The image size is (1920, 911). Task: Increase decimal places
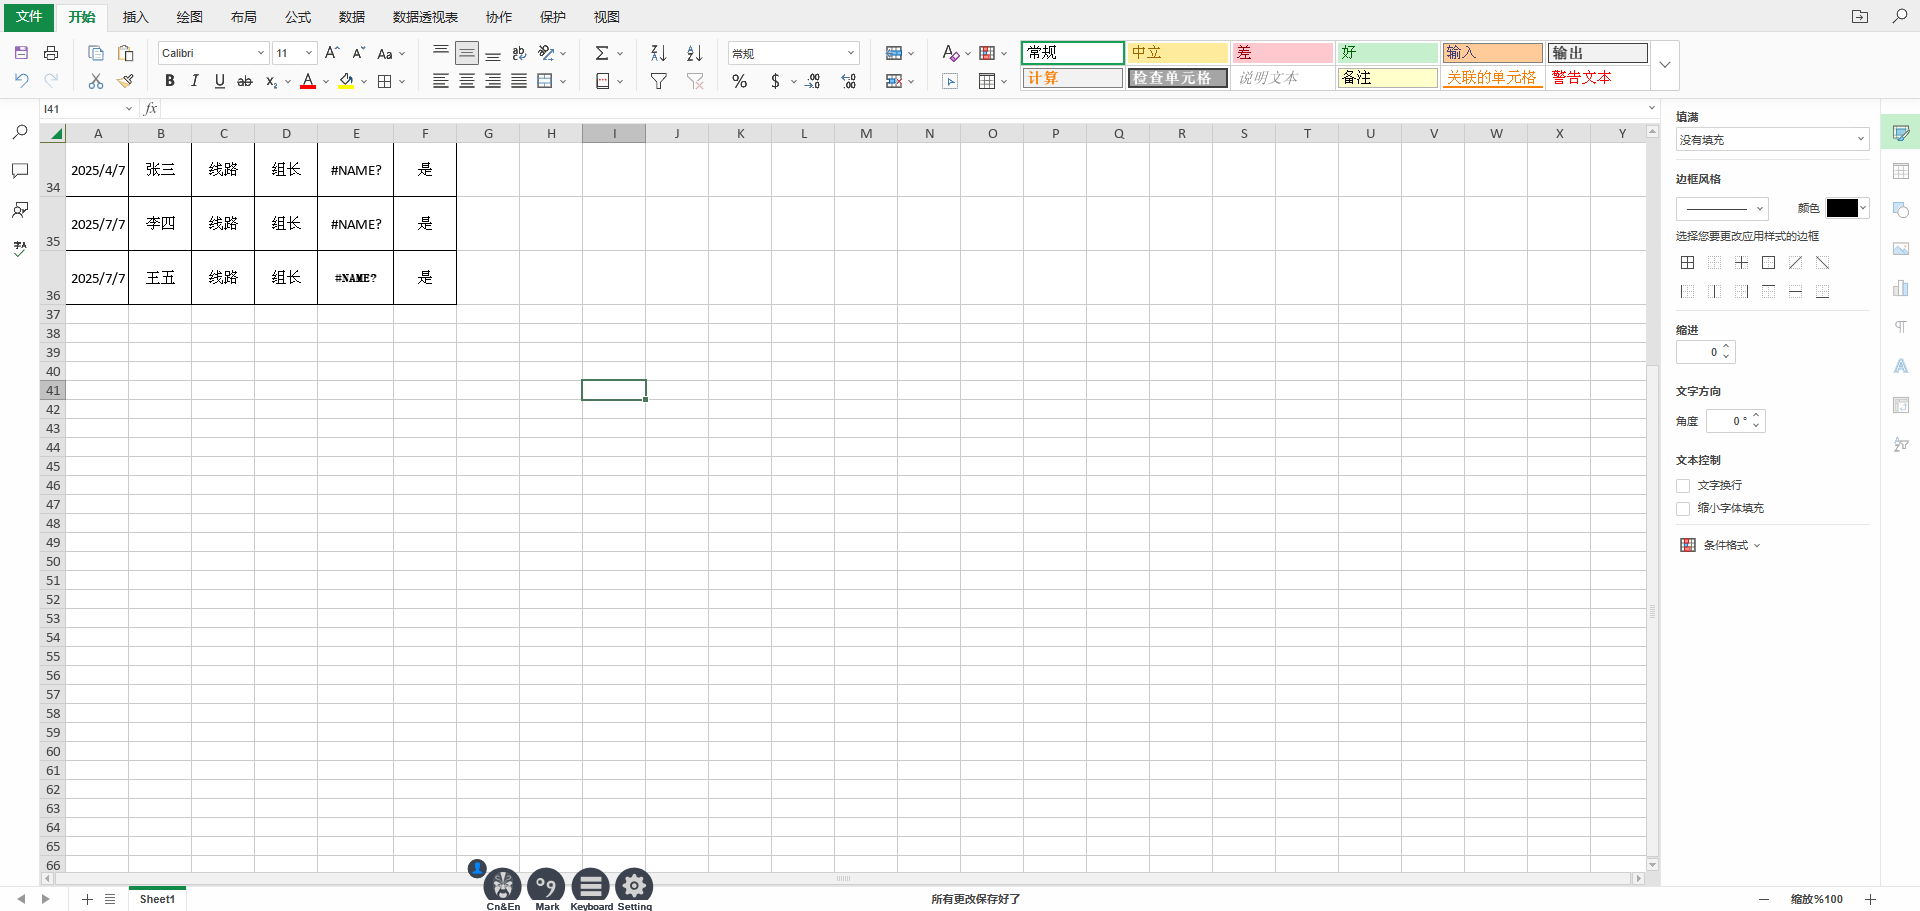pos(849,81)
